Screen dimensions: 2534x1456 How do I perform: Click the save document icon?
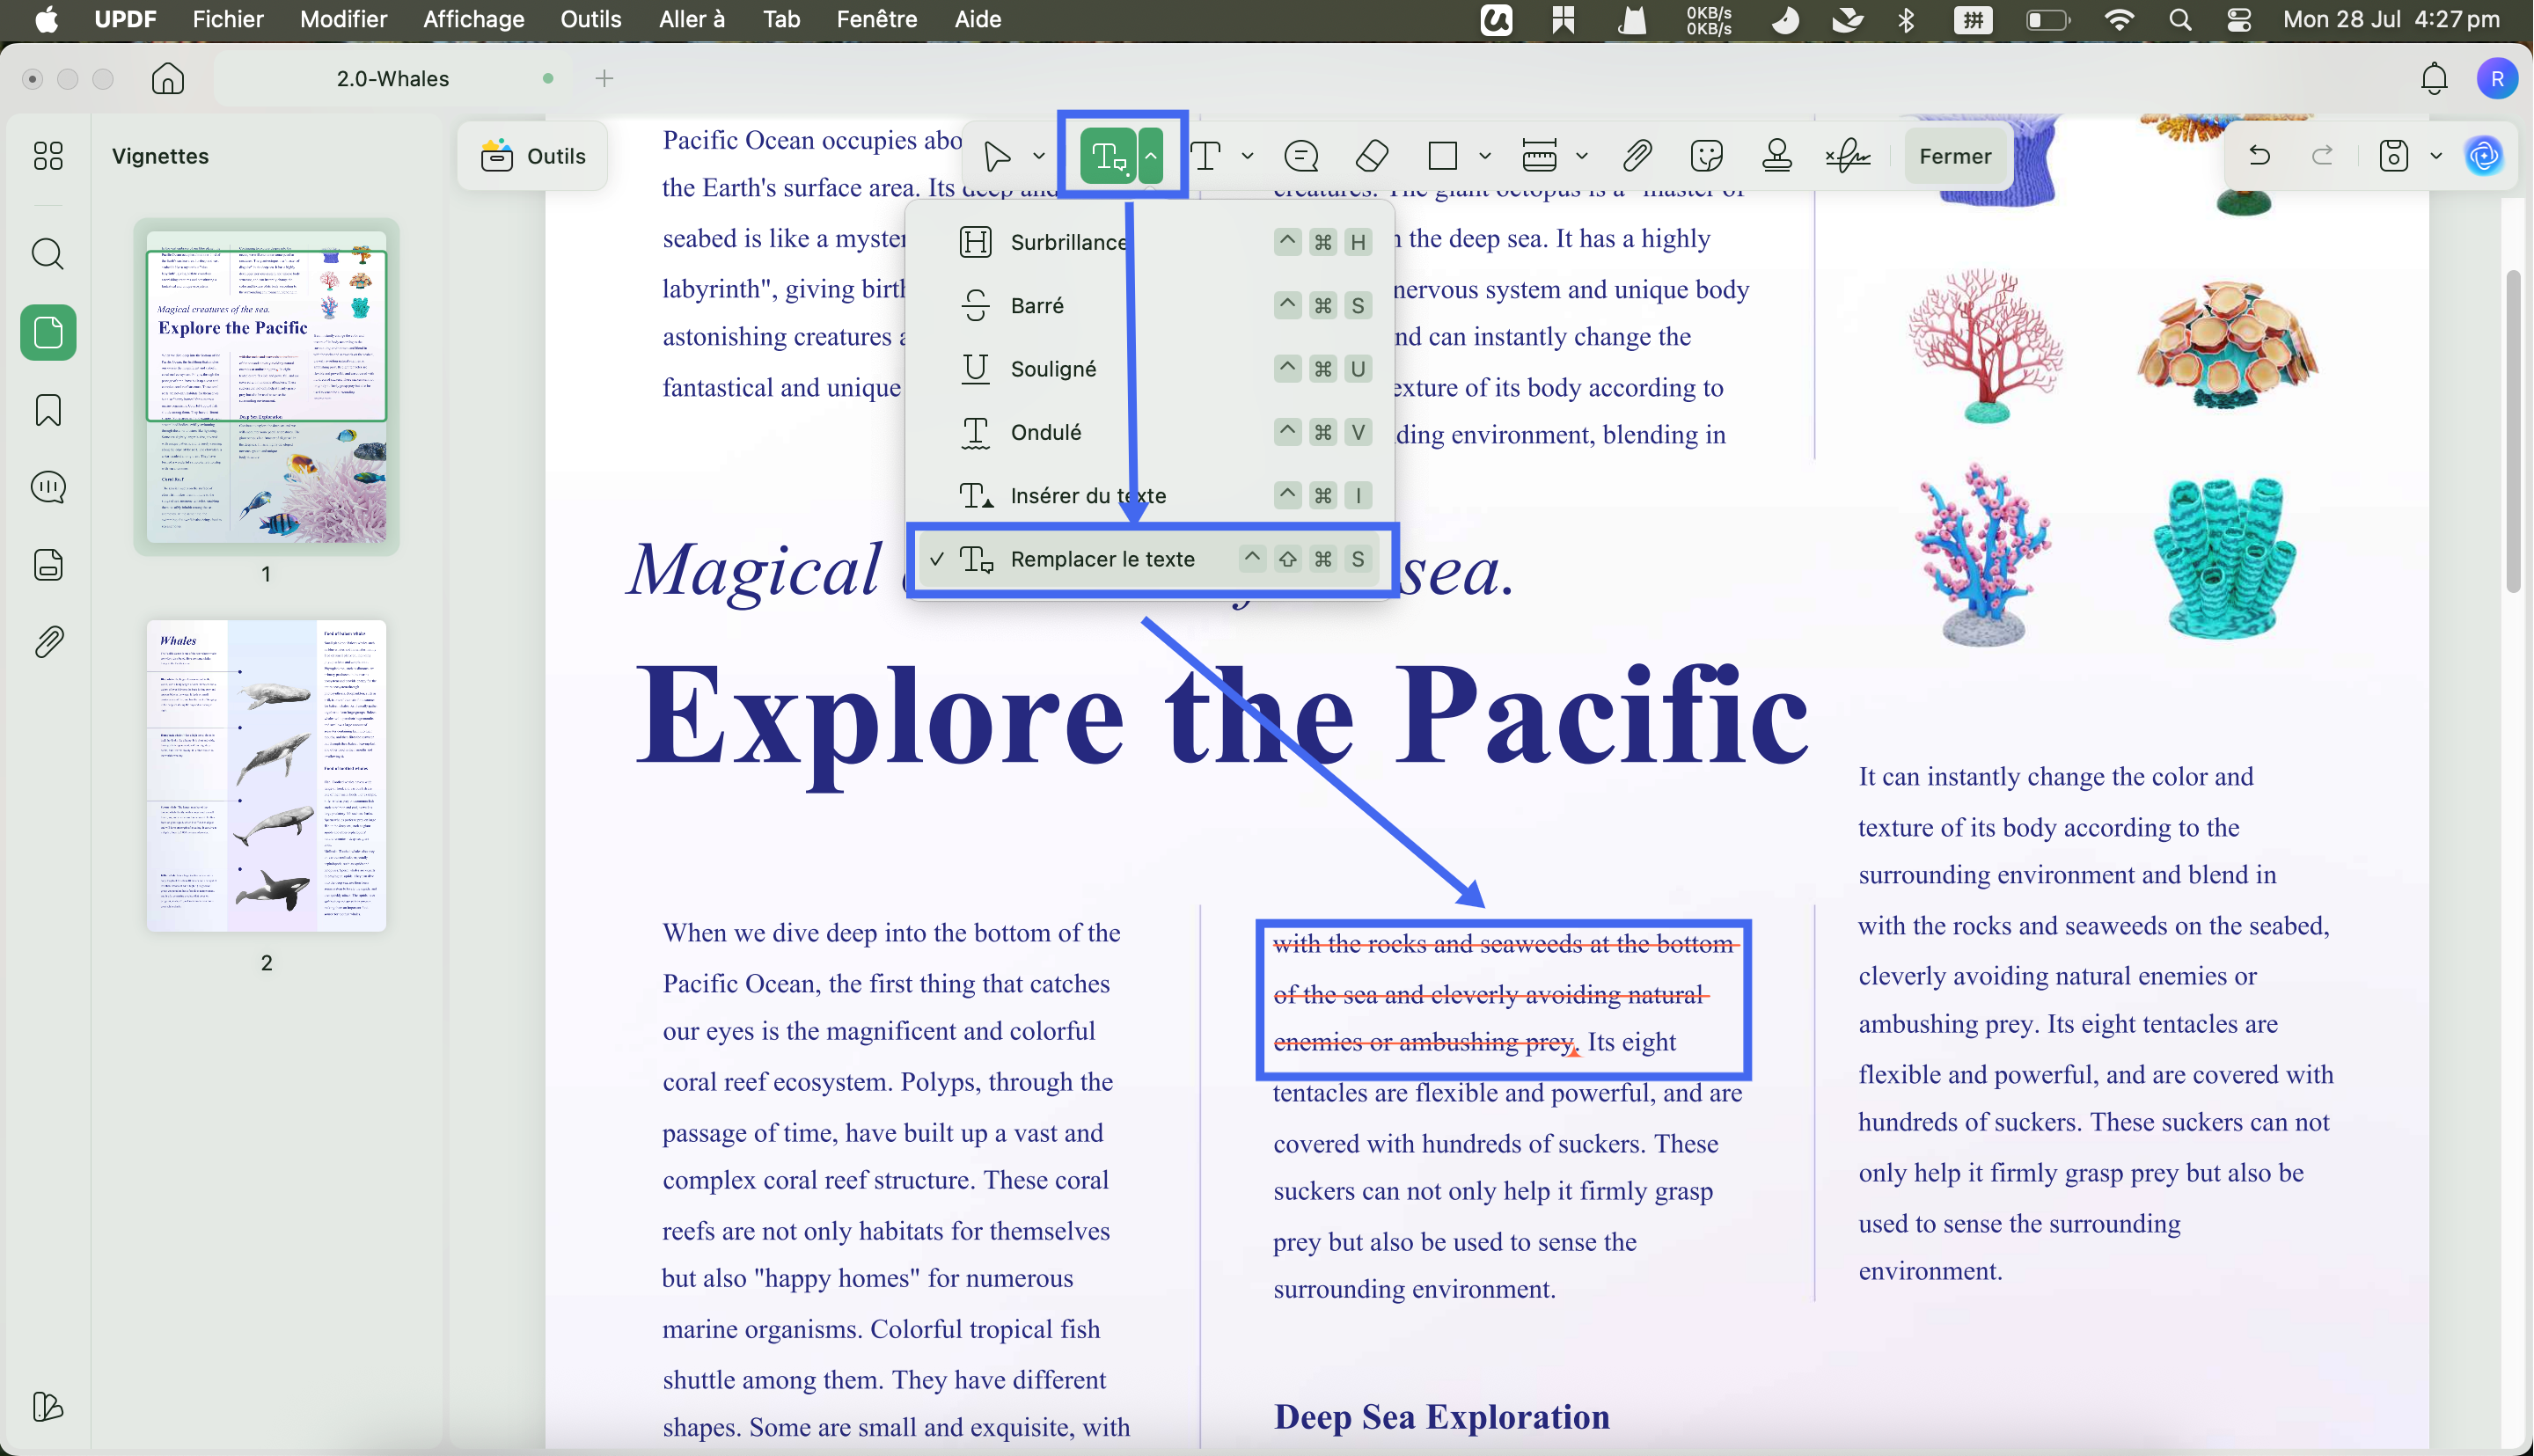coord(2394,156)
